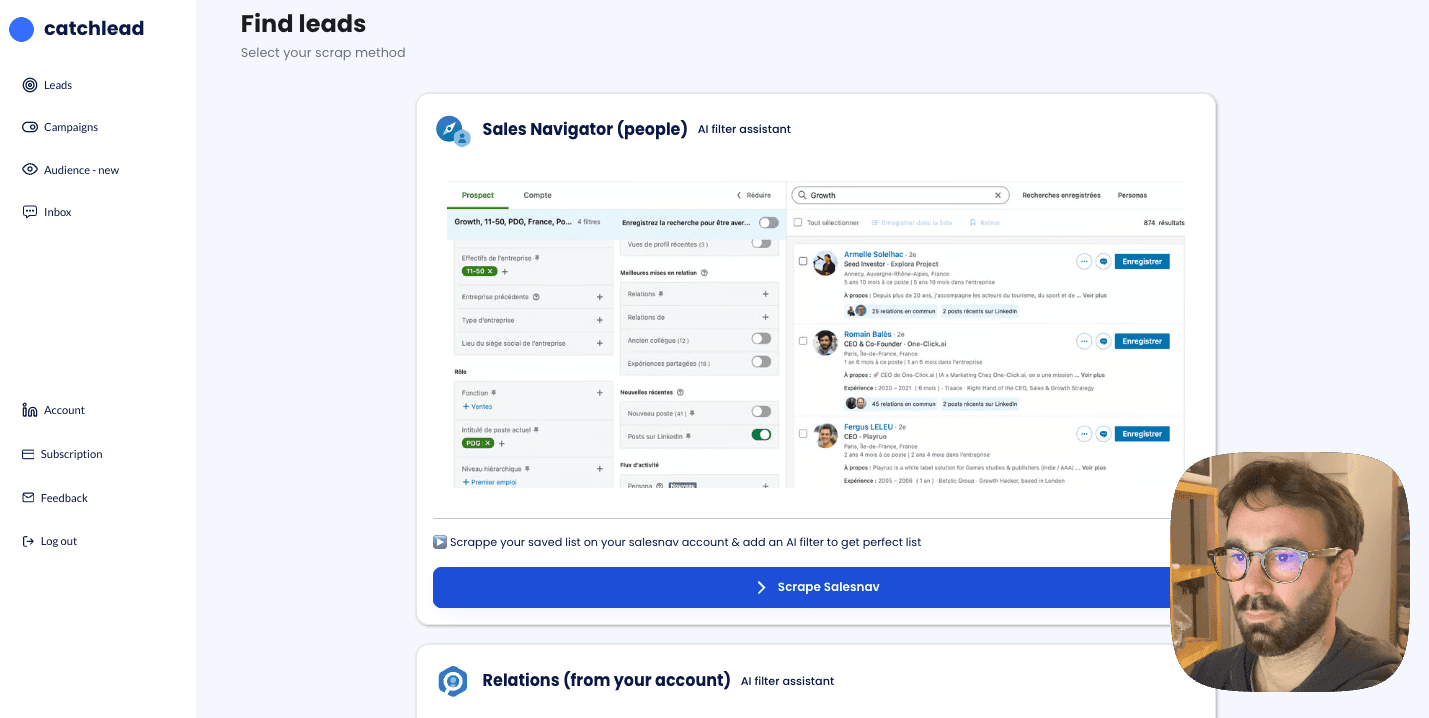
Task: Click the envelope icon next to Feedback
Action: click(28, 498)
